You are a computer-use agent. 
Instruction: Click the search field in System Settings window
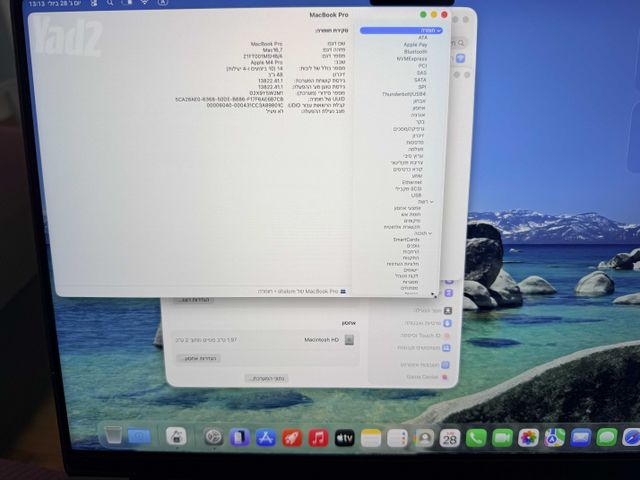point(458,42)
